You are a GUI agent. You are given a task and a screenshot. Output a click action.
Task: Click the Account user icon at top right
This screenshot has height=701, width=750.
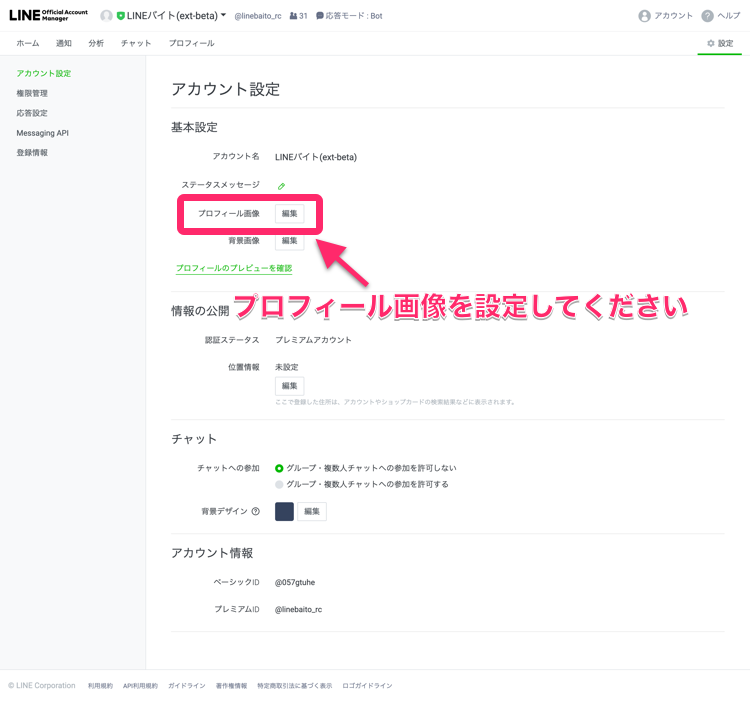644,16
